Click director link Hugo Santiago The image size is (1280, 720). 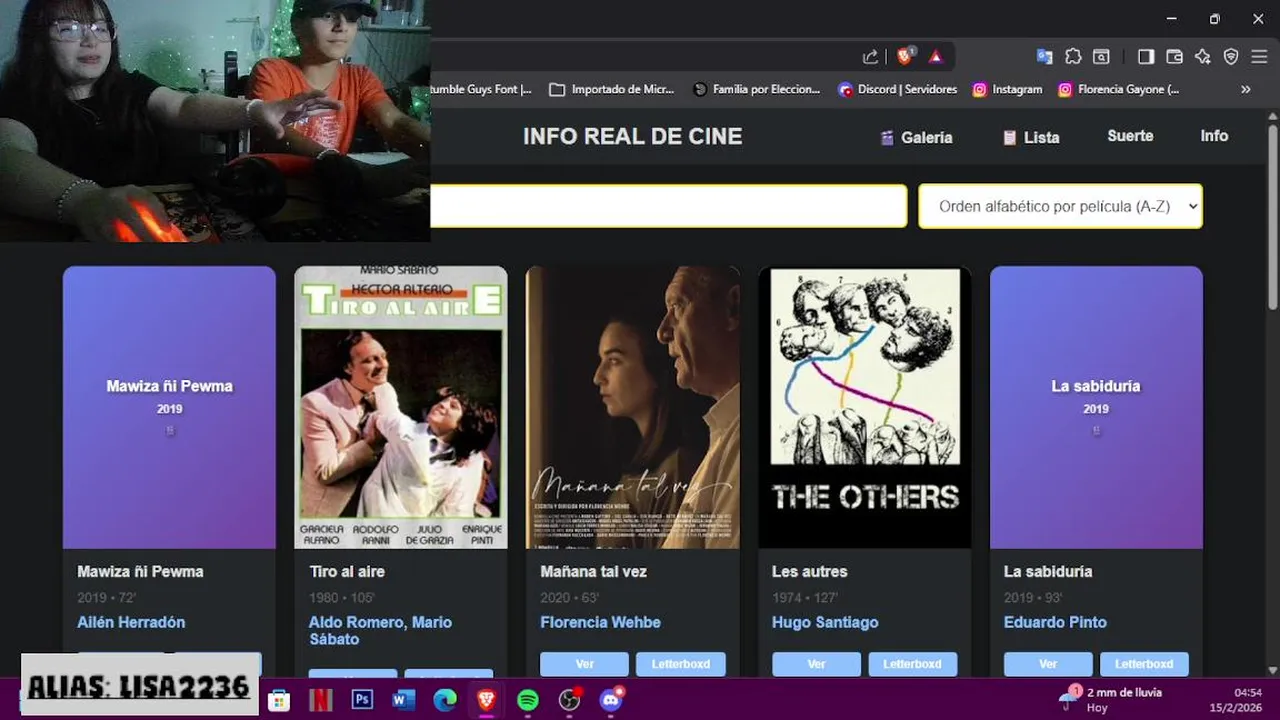[x=825, y=622]
